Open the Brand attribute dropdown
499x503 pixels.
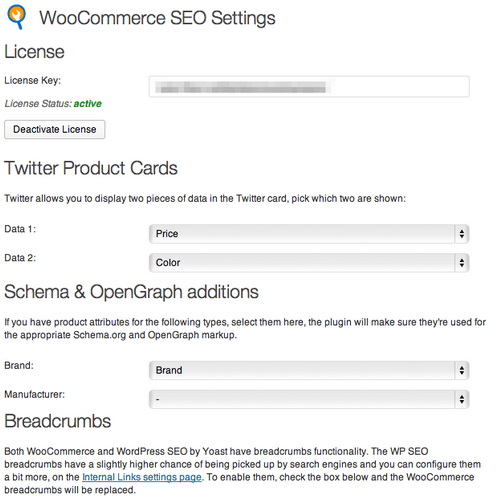pos(309,370)
